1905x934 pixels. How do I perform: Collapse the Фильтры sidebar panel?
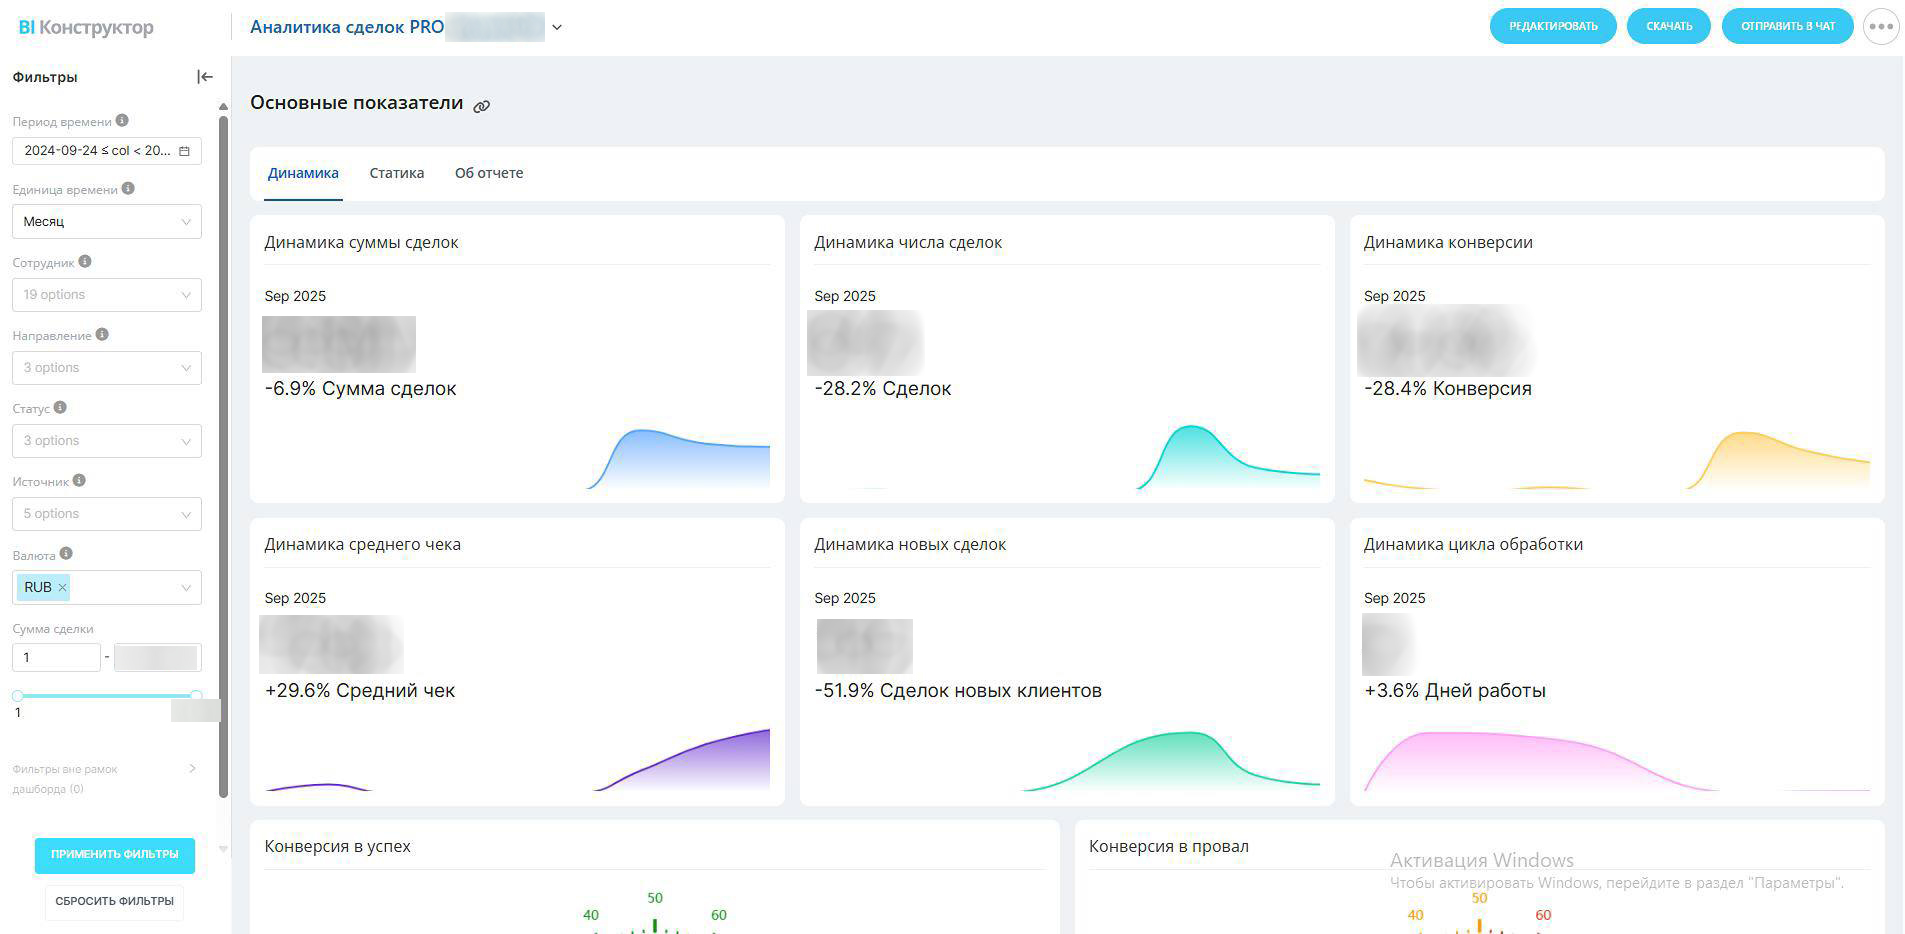pyautogui.click(x=205, y=77)
